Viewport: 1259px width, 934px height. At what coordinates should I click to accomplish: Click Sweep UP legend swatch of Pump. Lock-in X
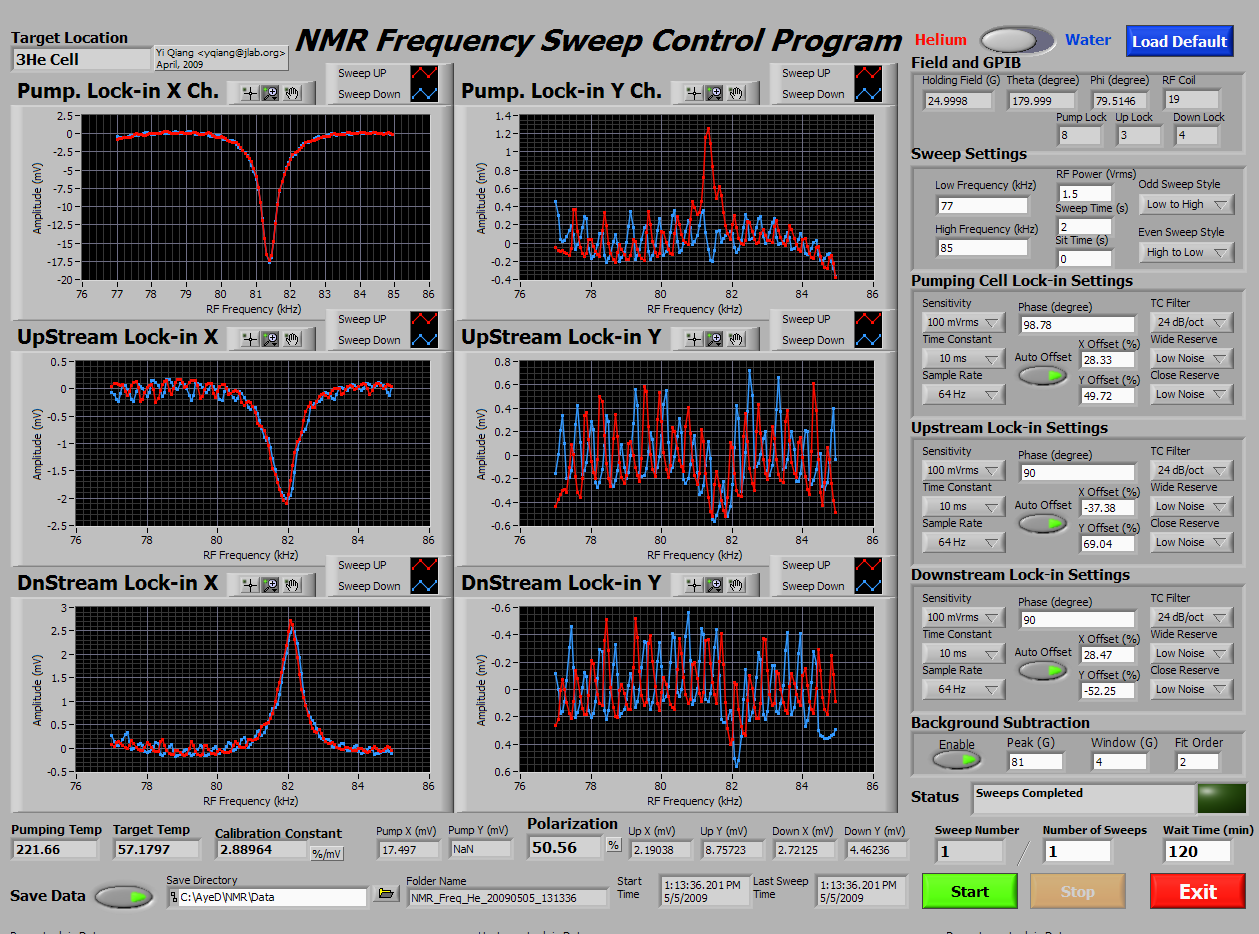tap(425, 73)
